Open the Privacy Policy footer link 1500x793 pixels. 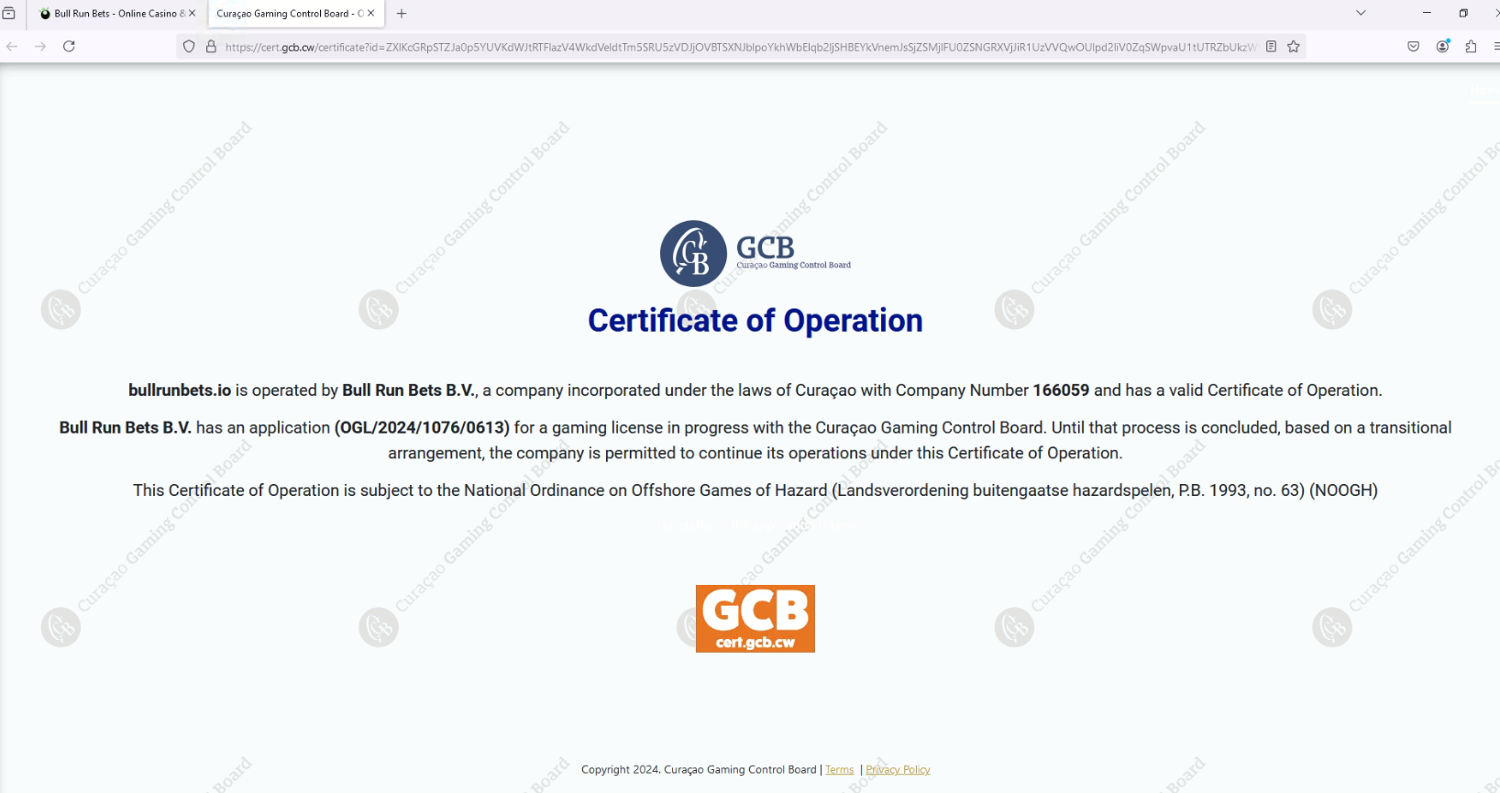point(897,769)
